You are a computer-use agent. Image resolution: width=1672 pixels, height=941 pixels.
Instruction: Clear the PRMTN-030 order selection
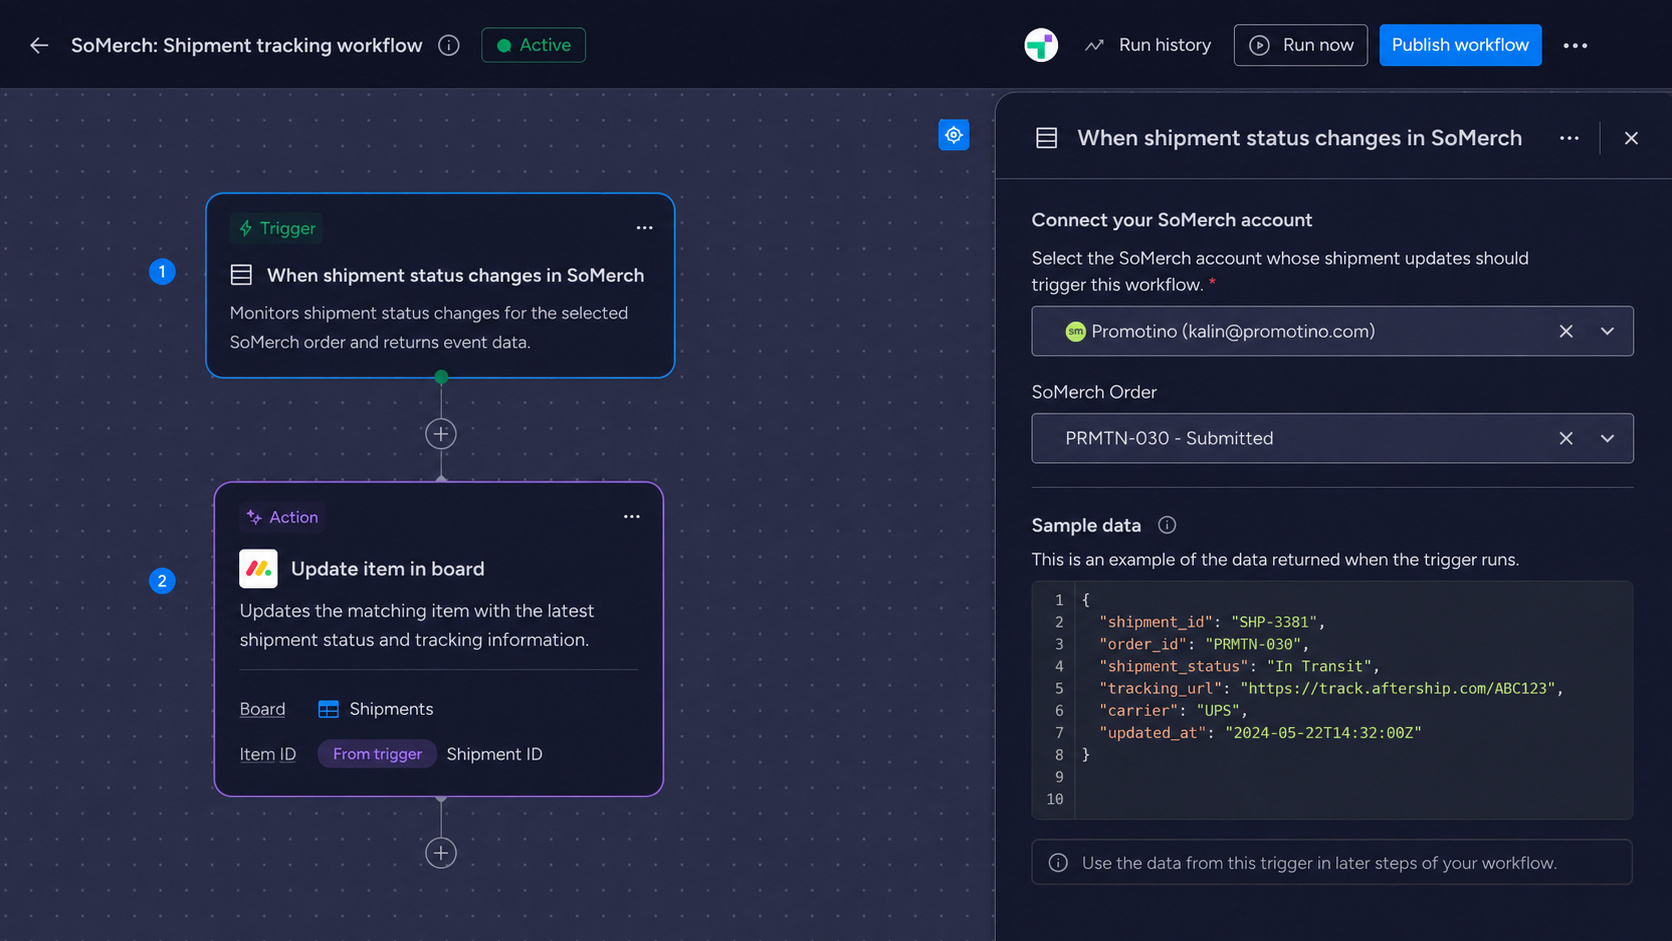pos(1566,438)
